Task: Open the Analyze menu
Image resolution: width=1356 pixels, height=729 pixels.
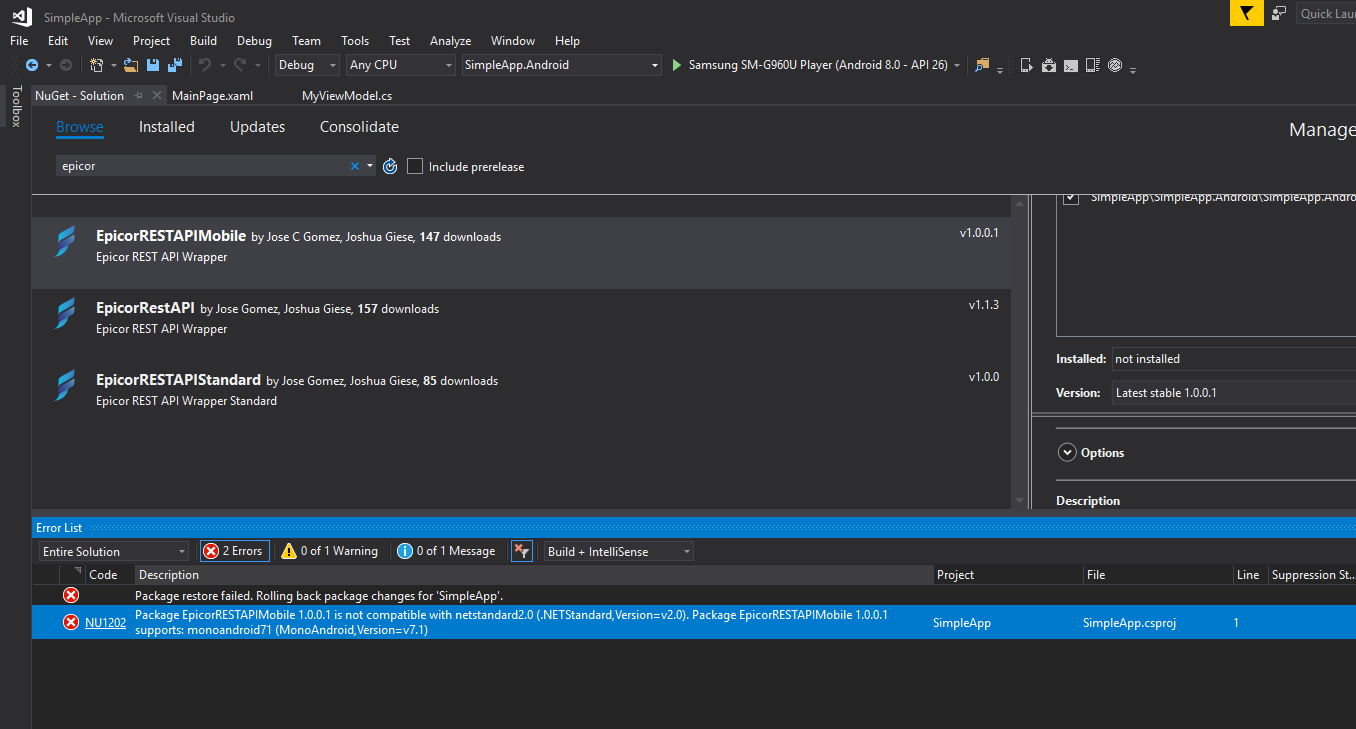Action: pos(450,41)
